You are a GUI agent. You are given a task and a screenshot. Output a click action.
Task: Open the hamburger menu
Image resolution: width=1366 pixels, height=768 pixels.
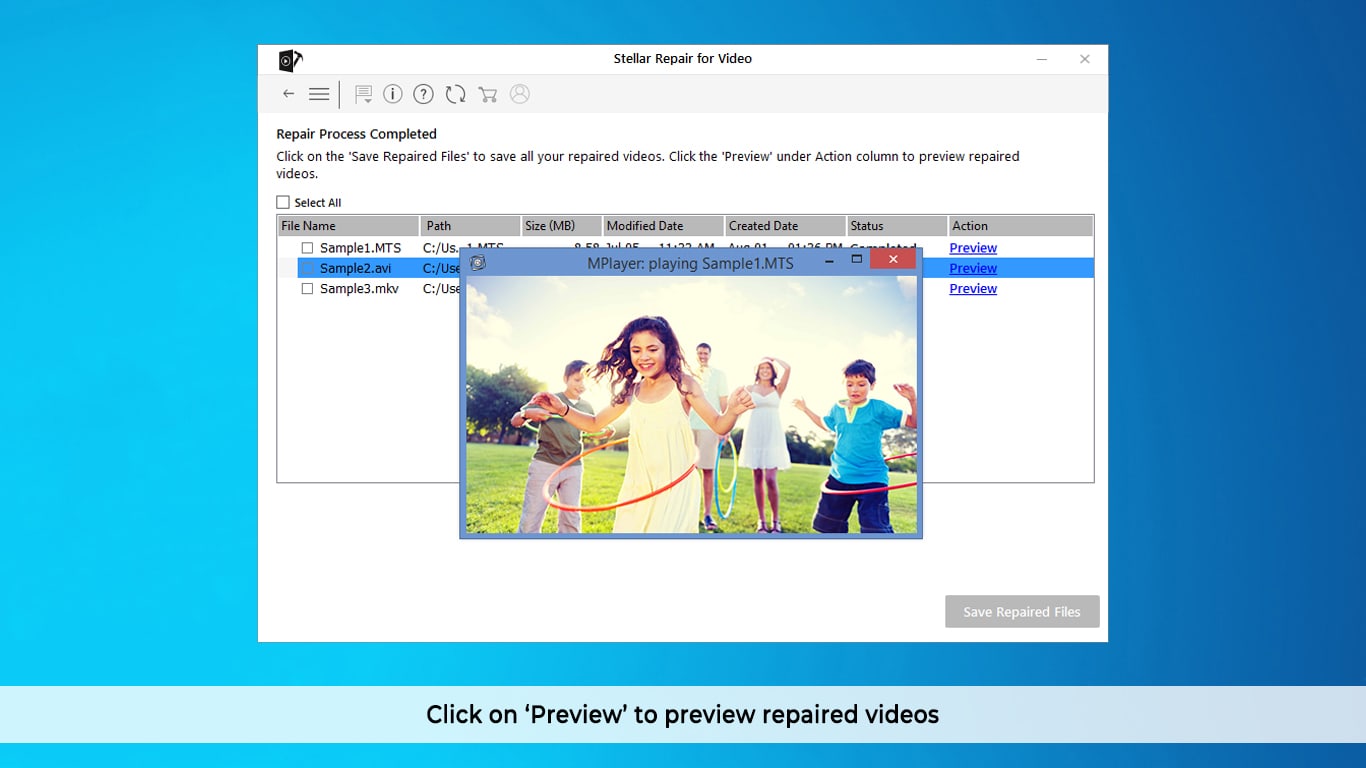319,94
